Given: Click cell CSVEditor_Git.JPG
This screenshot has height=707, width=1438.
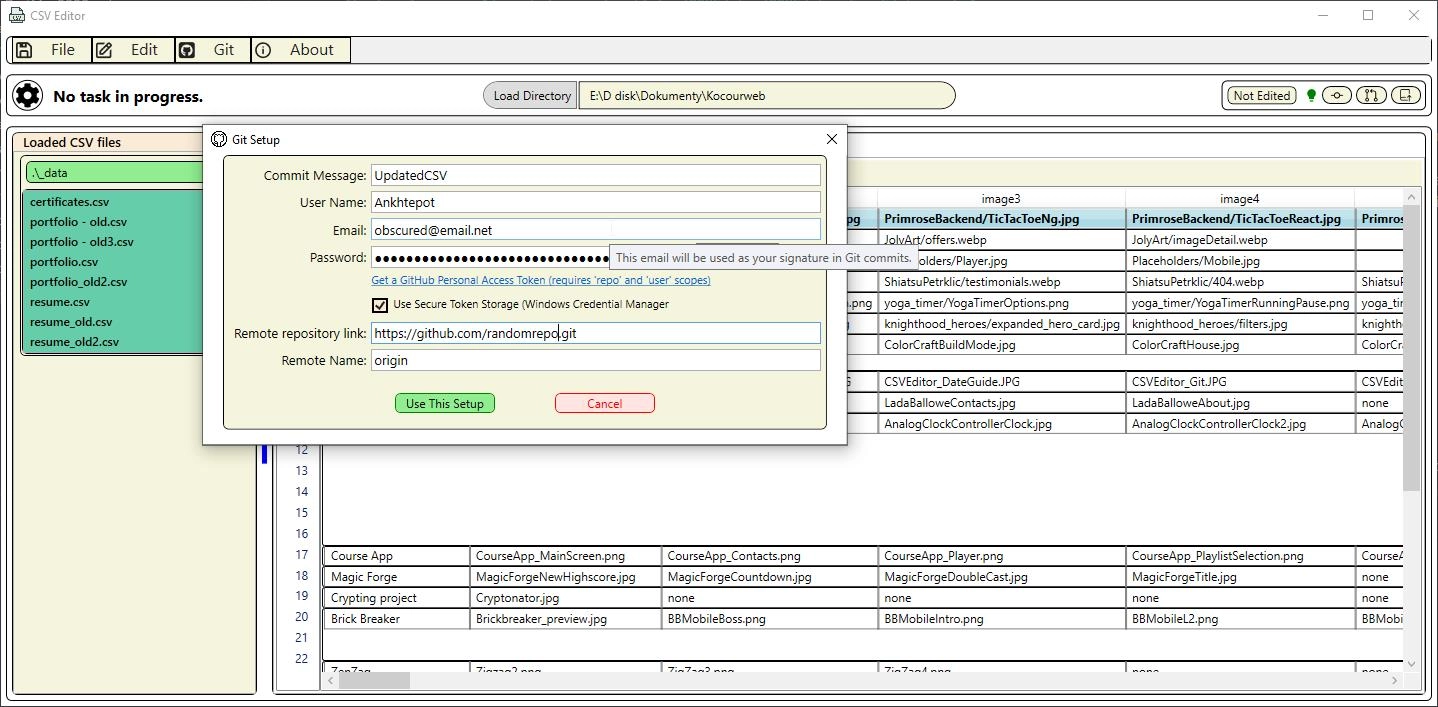Looking at the screenshot, I should pos(1241,382).
